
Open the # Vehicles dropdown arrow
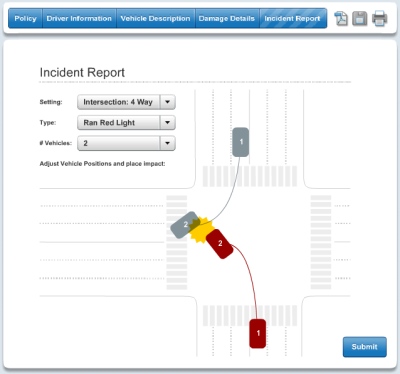tap(168, 143)
